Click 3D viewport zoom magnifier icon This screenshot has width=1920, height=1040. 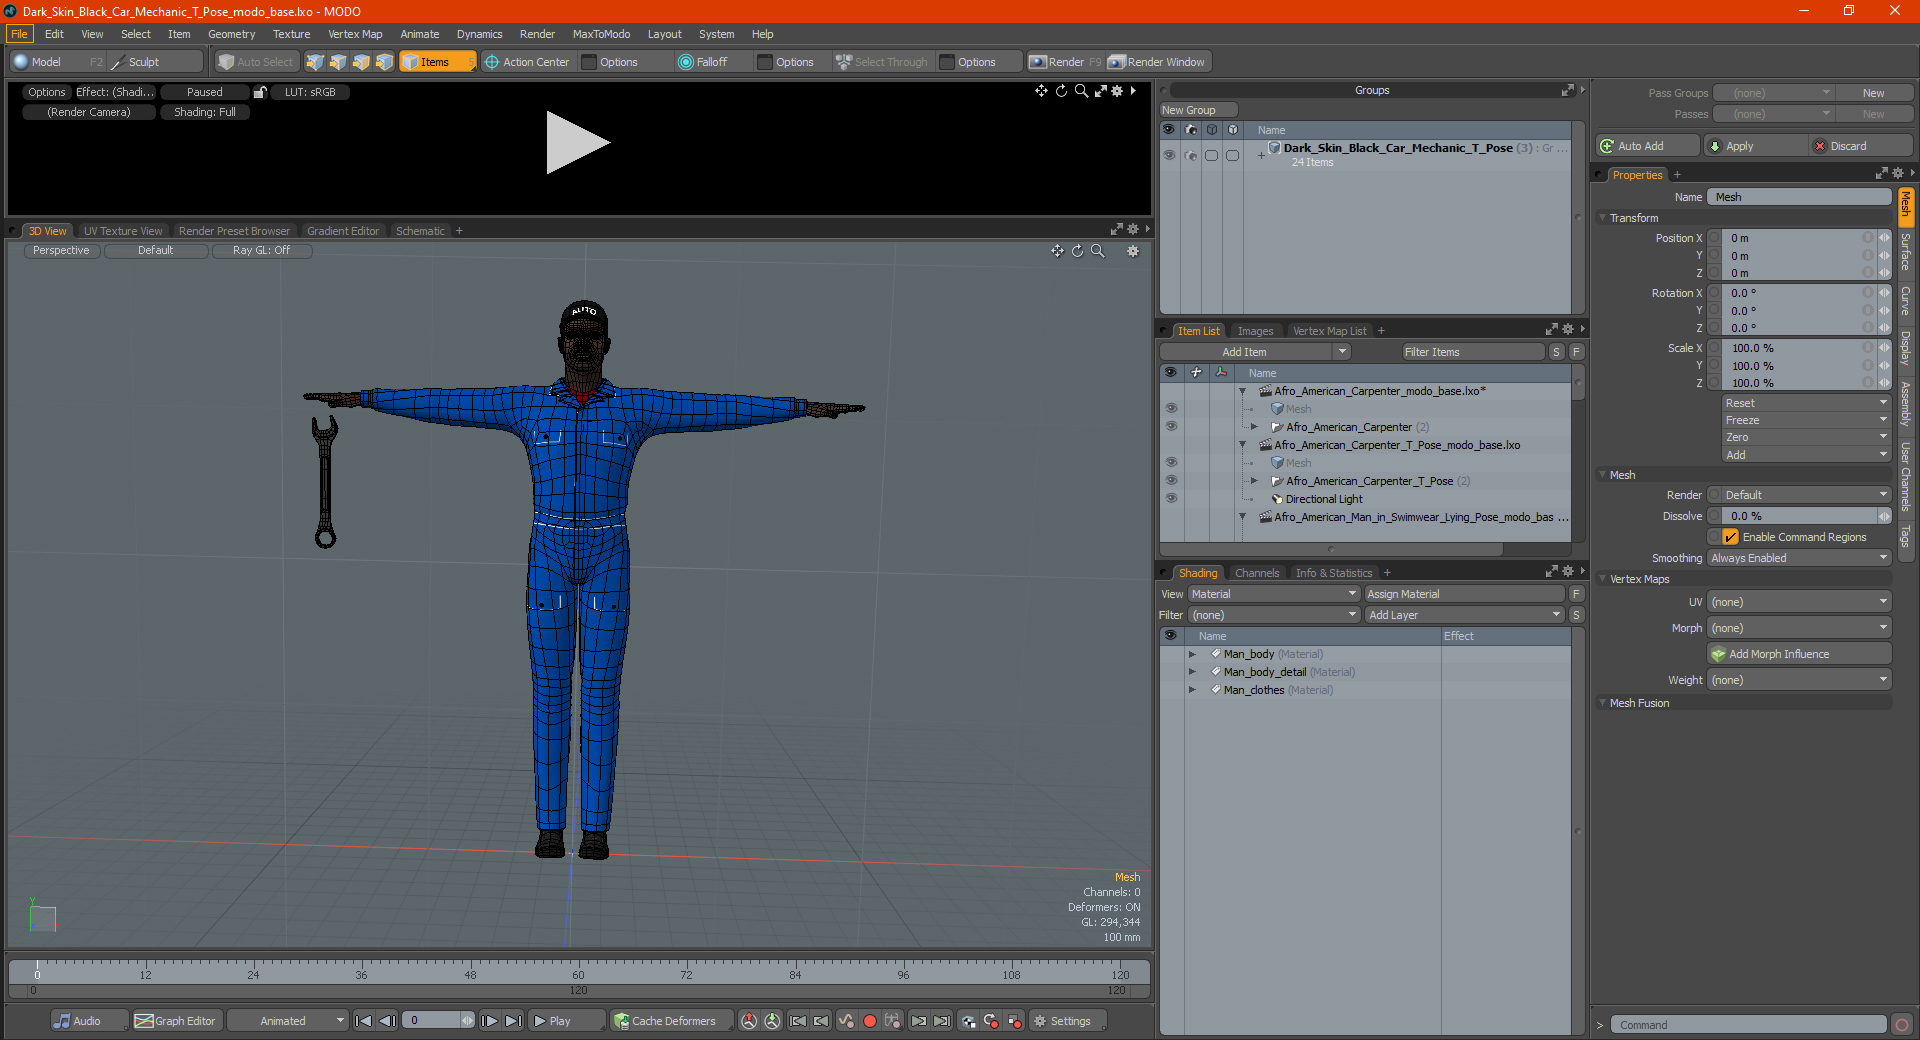click(1098, 251)
